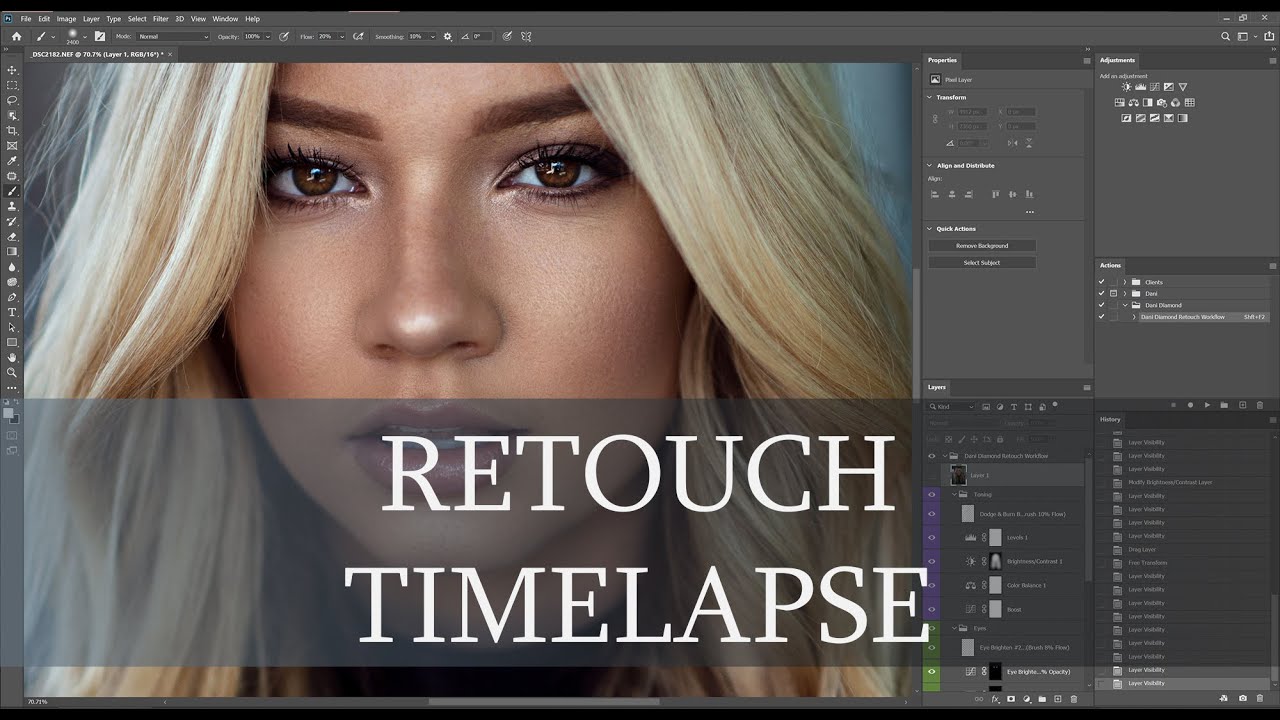The height and width of the screenshot is (720, 1280).
Task: Open the brush Mode dropdown
Action: (173, 36)
